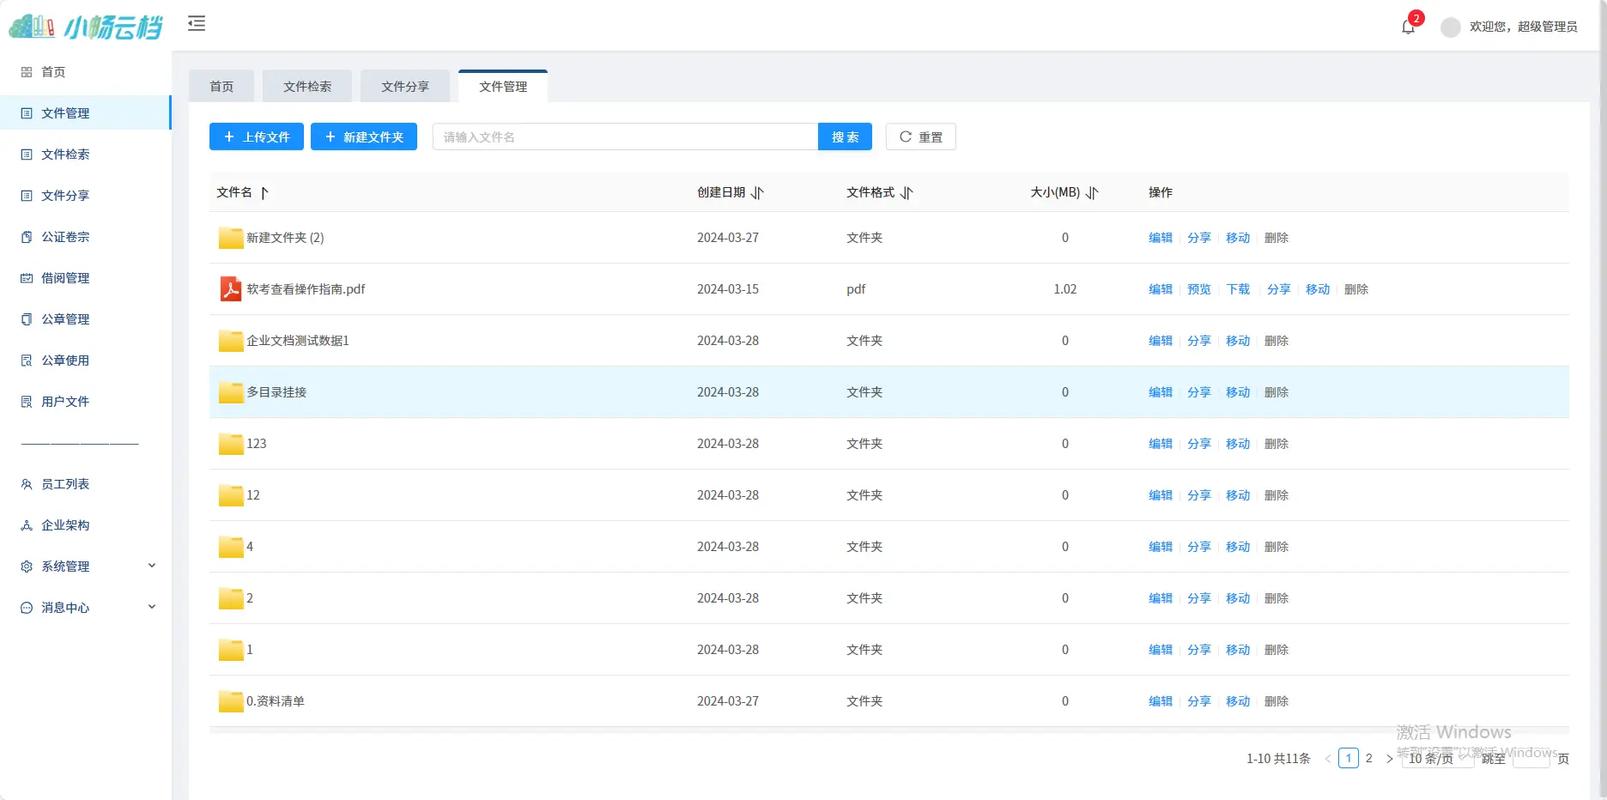
Task: Open 公章管理 in the sidebar
Action: pos(85,319)
